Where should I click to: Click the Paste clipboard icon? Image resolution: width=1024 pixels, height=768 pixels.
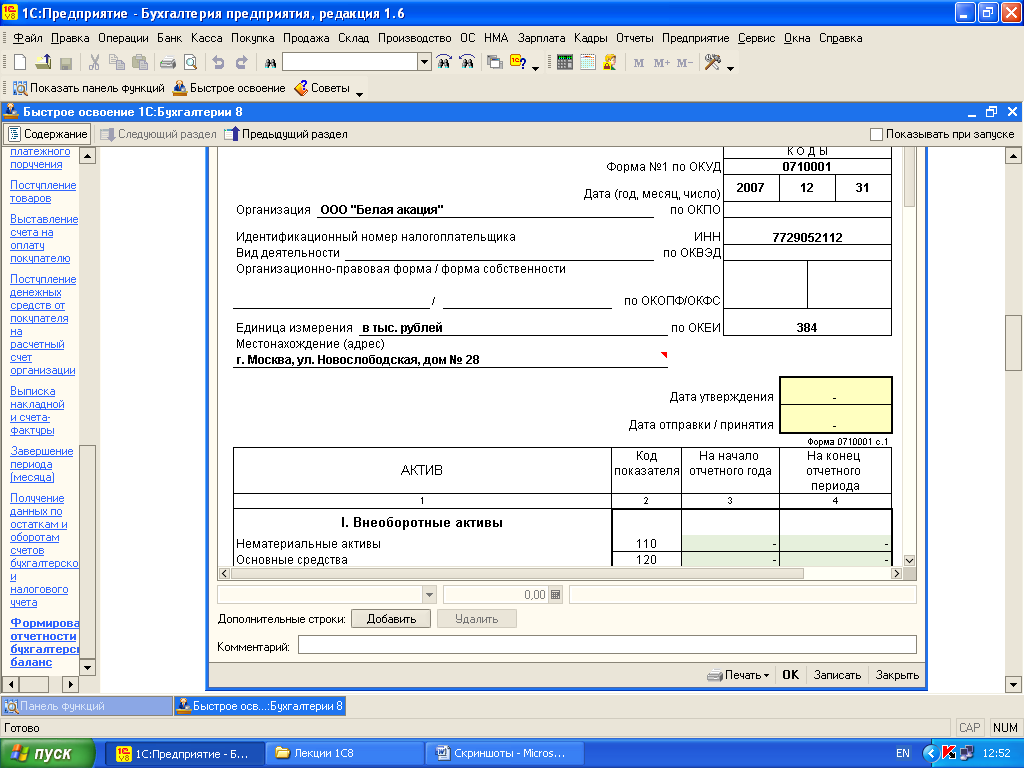pyautogui.click(x=140, y=63)
